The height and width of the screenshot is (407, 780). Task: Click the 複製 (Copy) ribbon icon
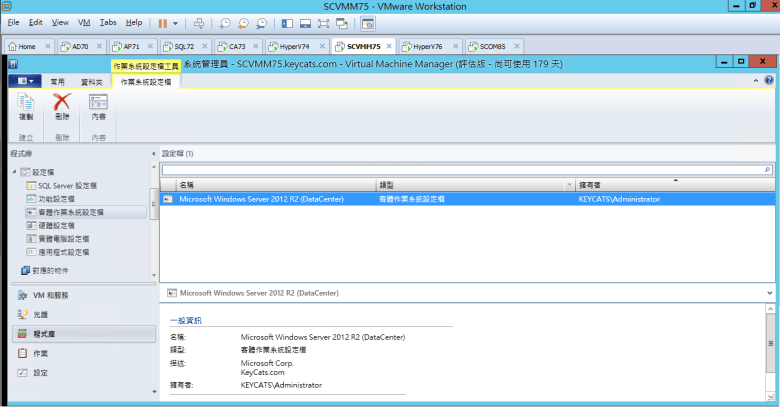(x=26, y=105)
